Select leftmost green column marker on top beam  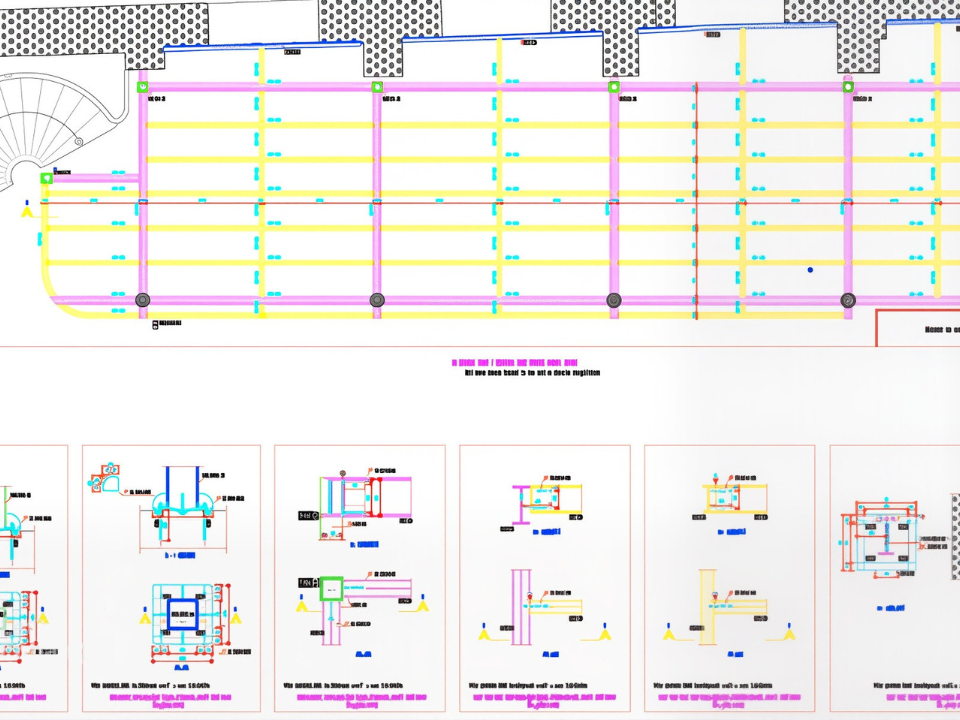(142, 87)
